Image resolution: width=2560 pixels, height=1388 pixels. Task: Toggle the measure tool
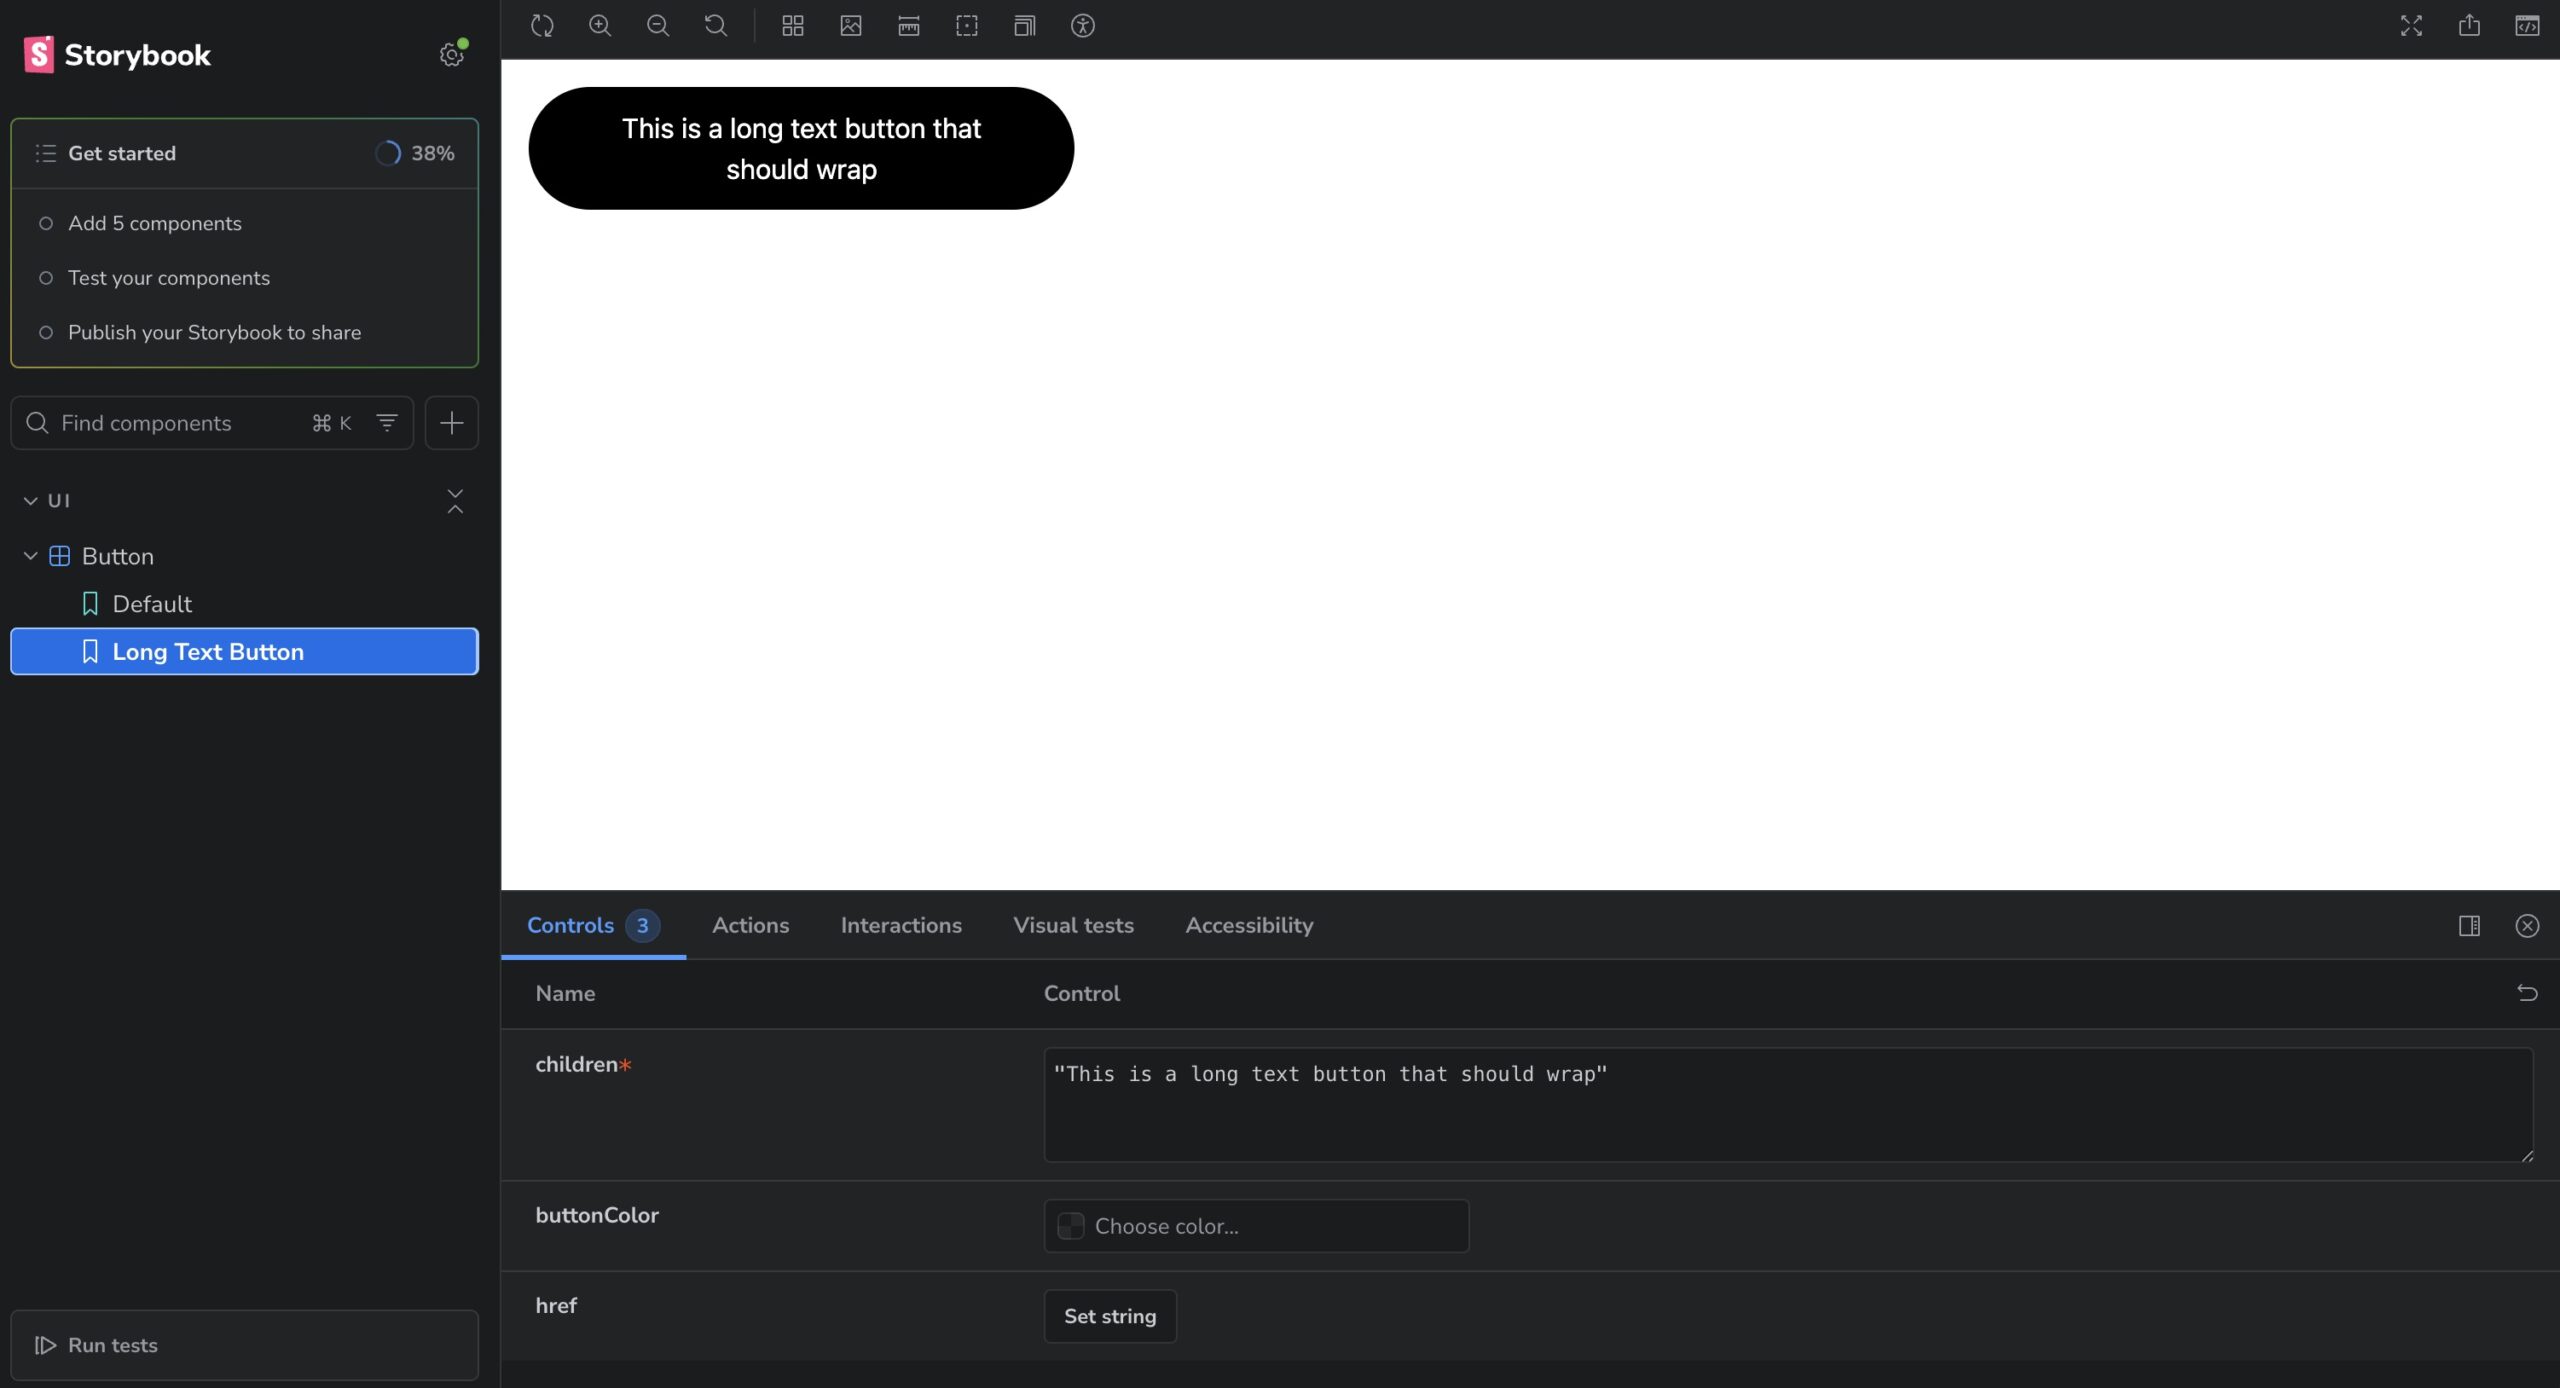(908, 26)
